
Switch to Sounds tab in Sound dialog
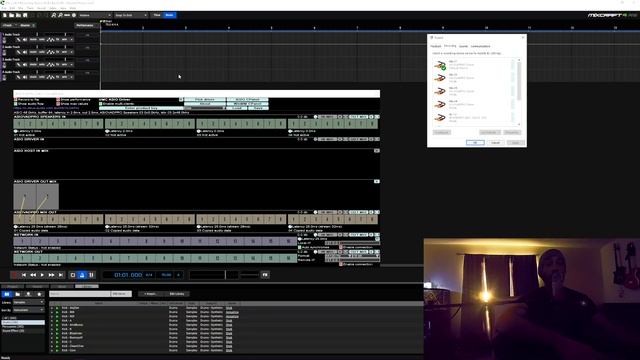[x=463, y=47]
